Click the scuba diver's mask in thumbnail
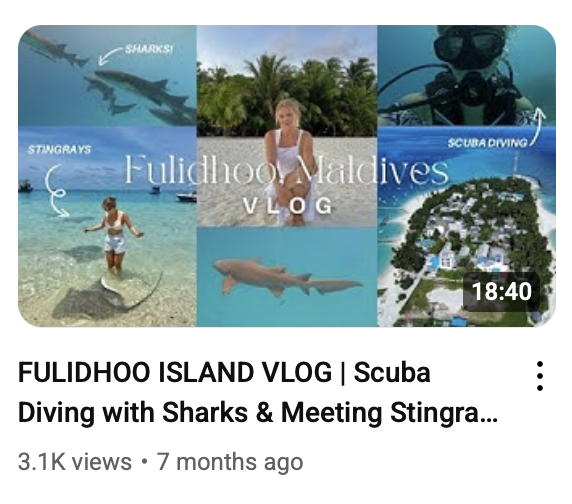 (468, 47)
